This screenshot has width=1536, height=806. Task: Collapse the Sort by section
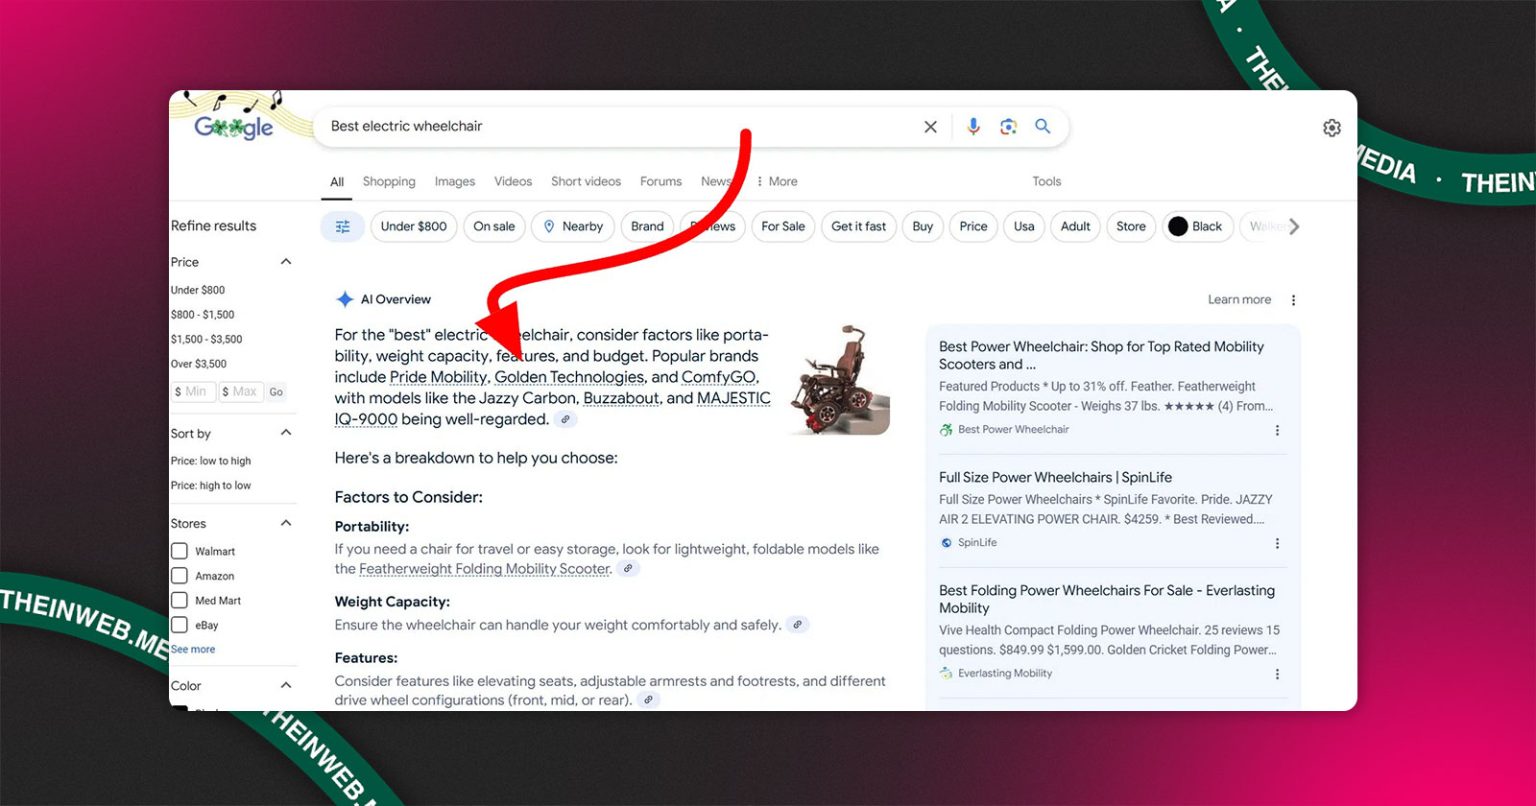[x=285, y=433]
